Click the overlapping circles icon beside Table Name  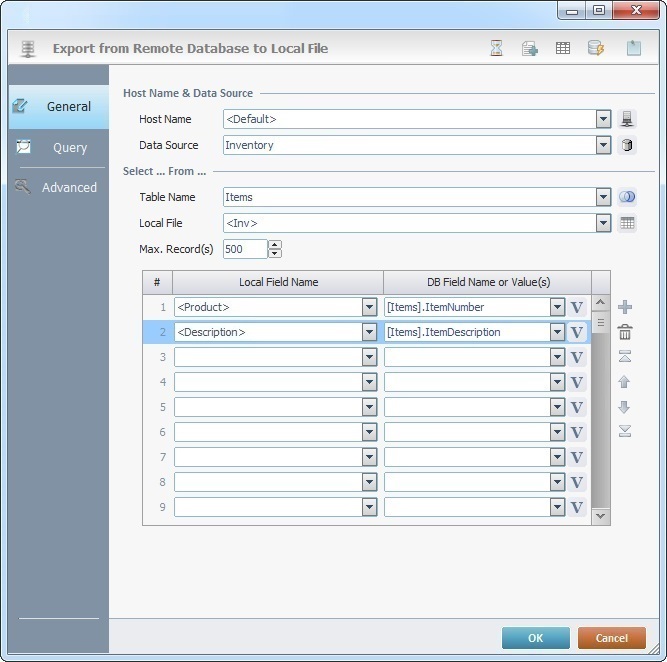tap(627, 197)
